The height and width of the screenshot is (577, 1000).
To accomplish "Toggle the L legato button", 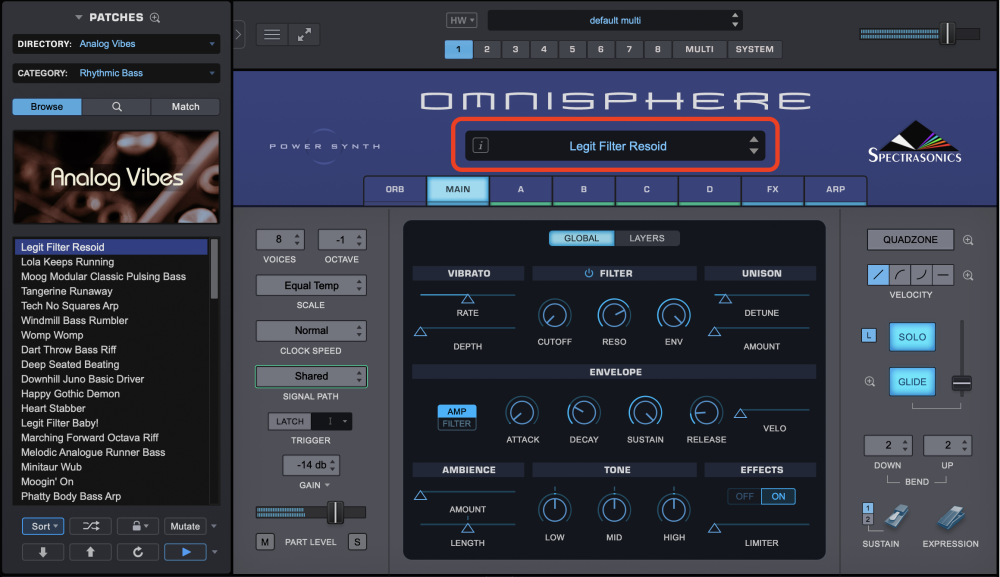I will [869, 335].
